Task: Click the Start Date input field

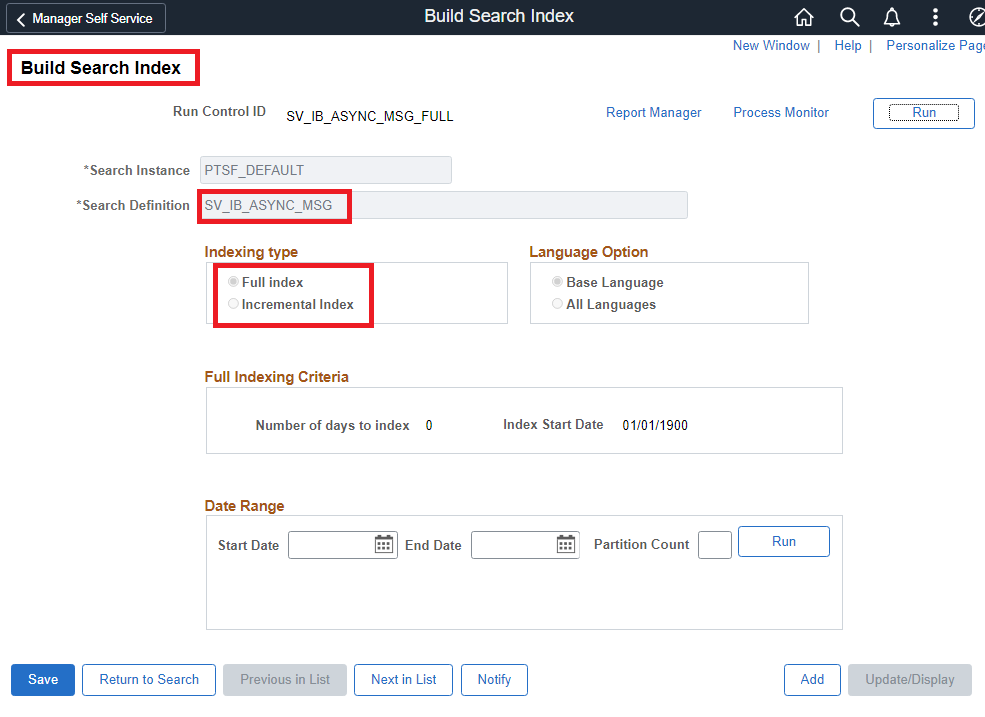Action: click(330, 545)
